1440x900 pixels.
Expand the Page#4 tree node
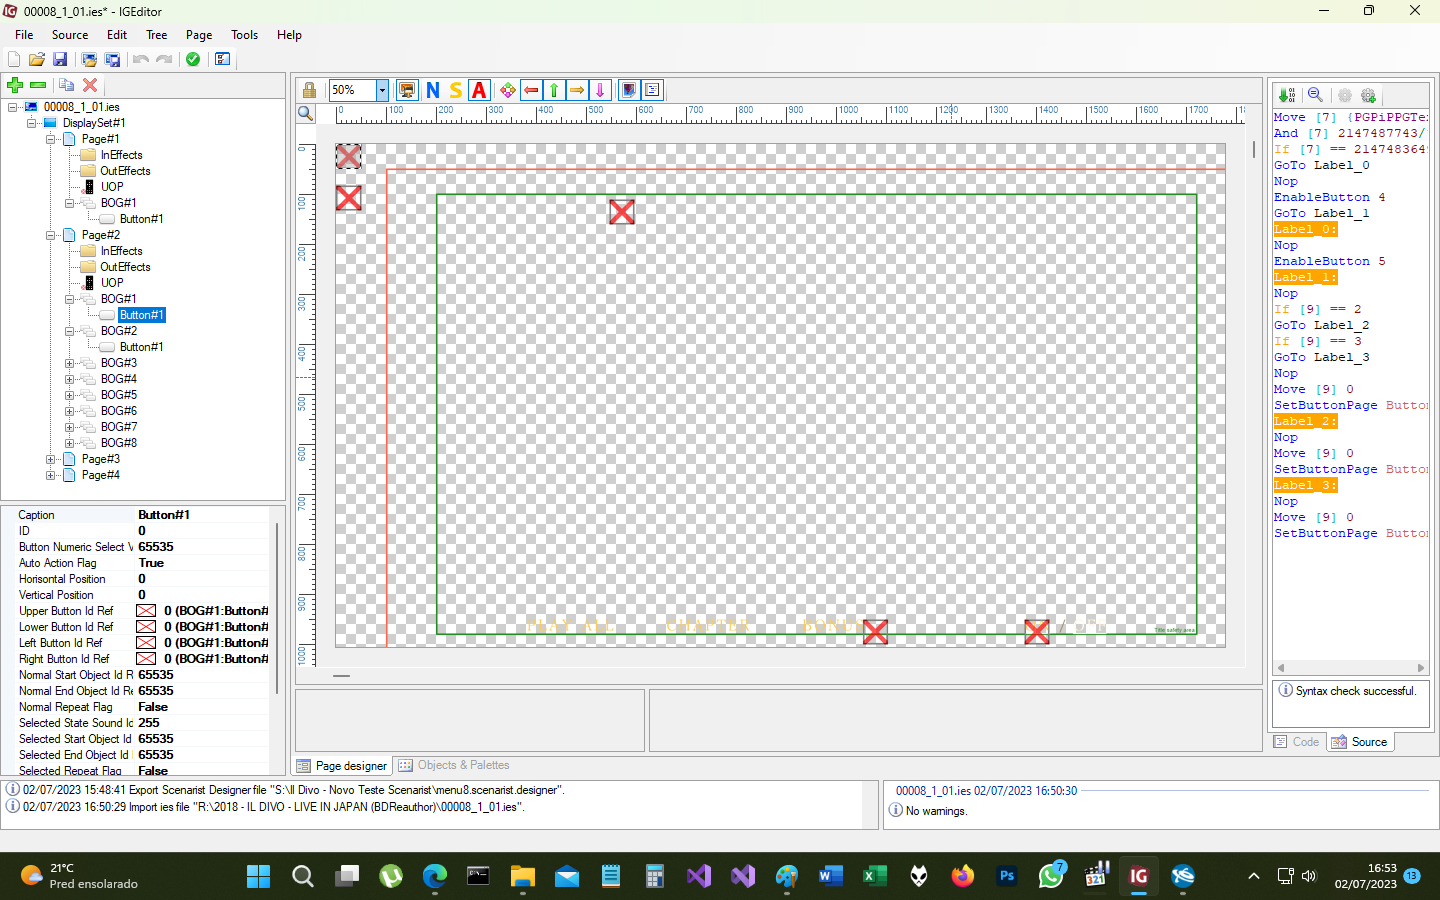pos(51,475)
